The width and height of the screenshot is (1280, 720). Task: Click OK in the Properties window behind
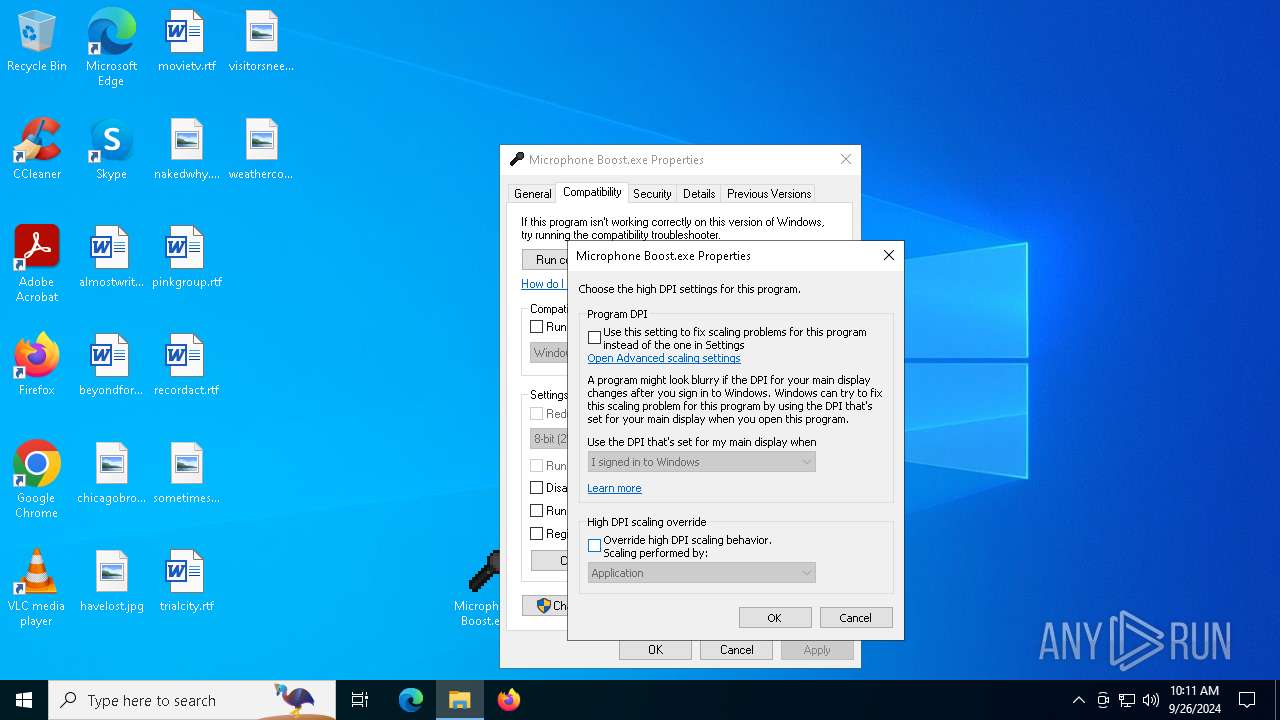(x=655, y=650)
